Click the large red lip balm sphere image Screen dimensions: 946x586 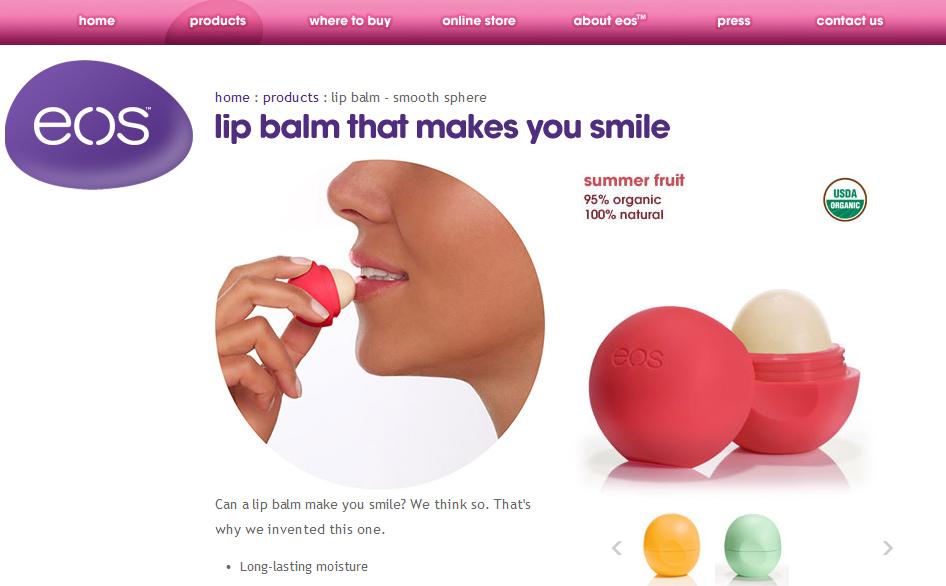tap(725, 378)
